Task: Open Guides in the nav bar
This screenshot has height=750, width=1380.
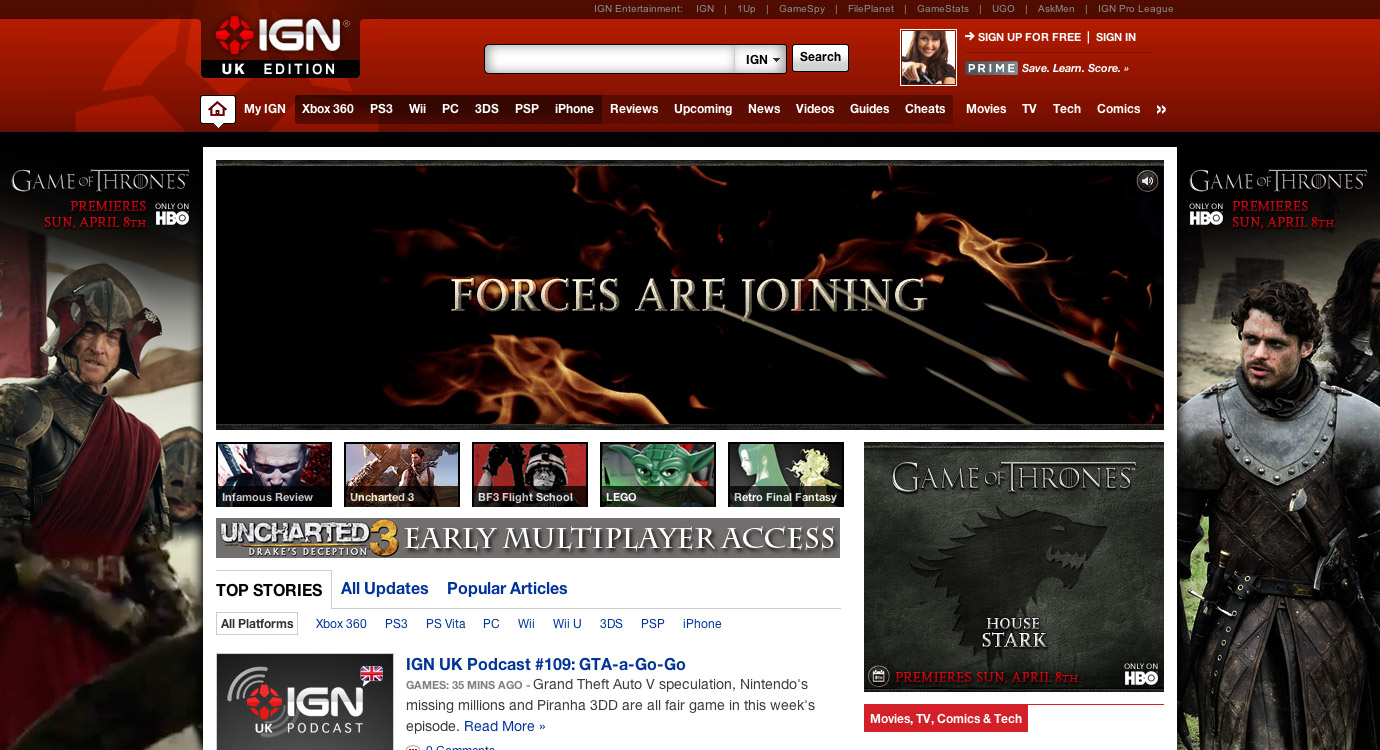Action: 869,109
